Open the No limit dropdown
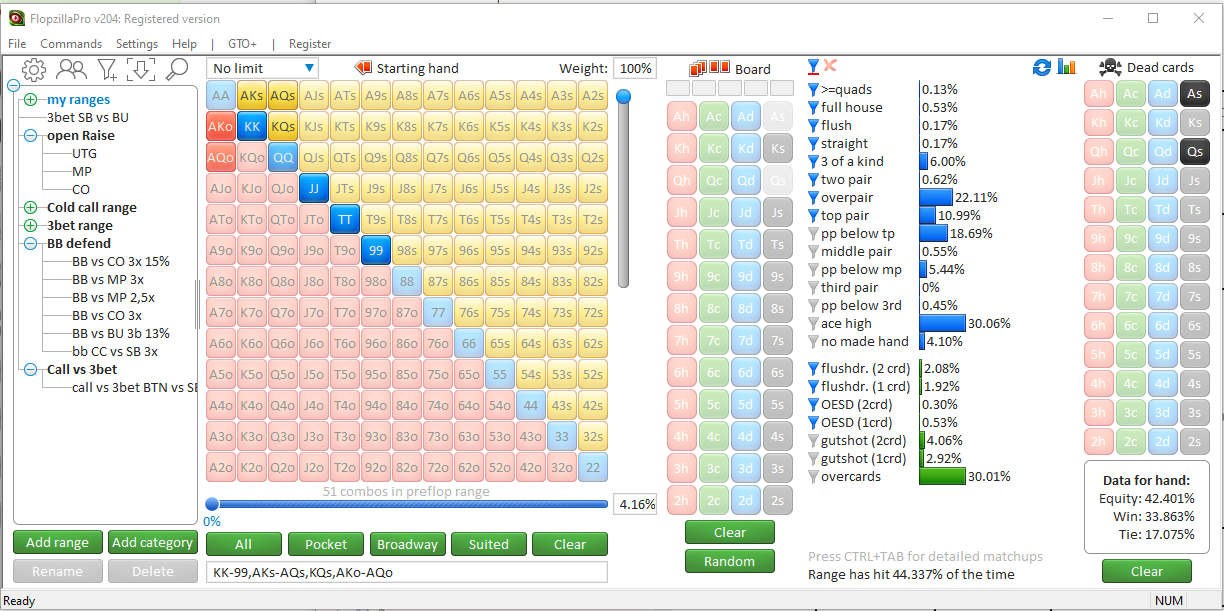Image resolution: width=1224 pixels, height=611 pixels. click(263, 68)
